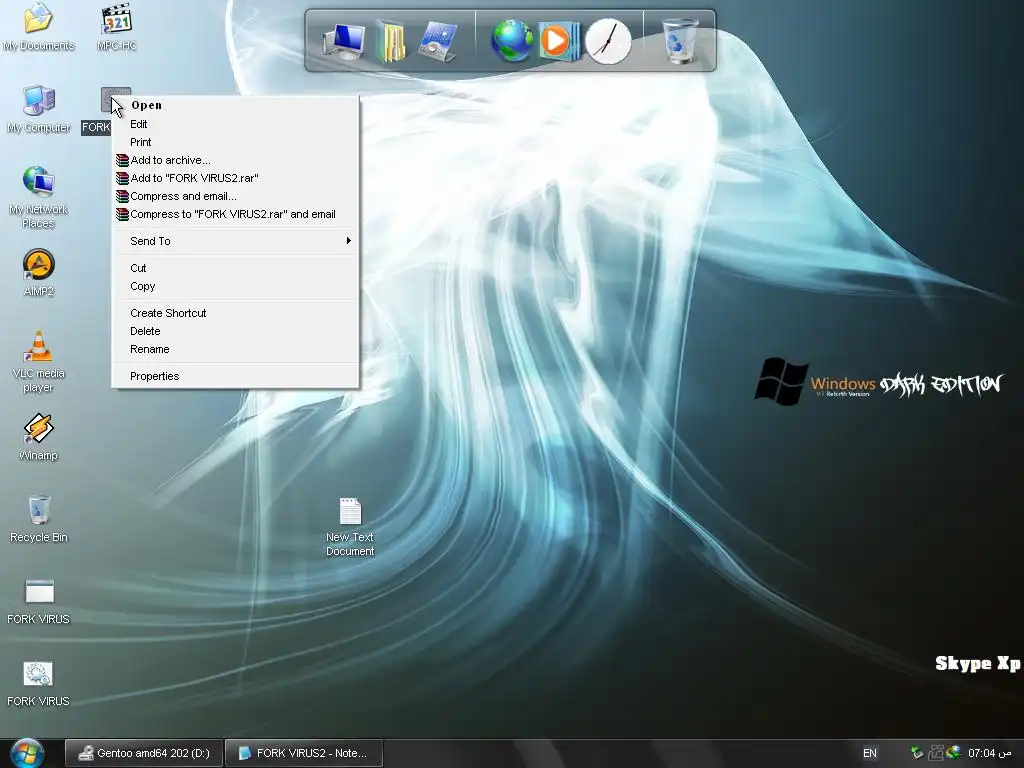Launch the orange play media dock icon

[x=559, y=41]
